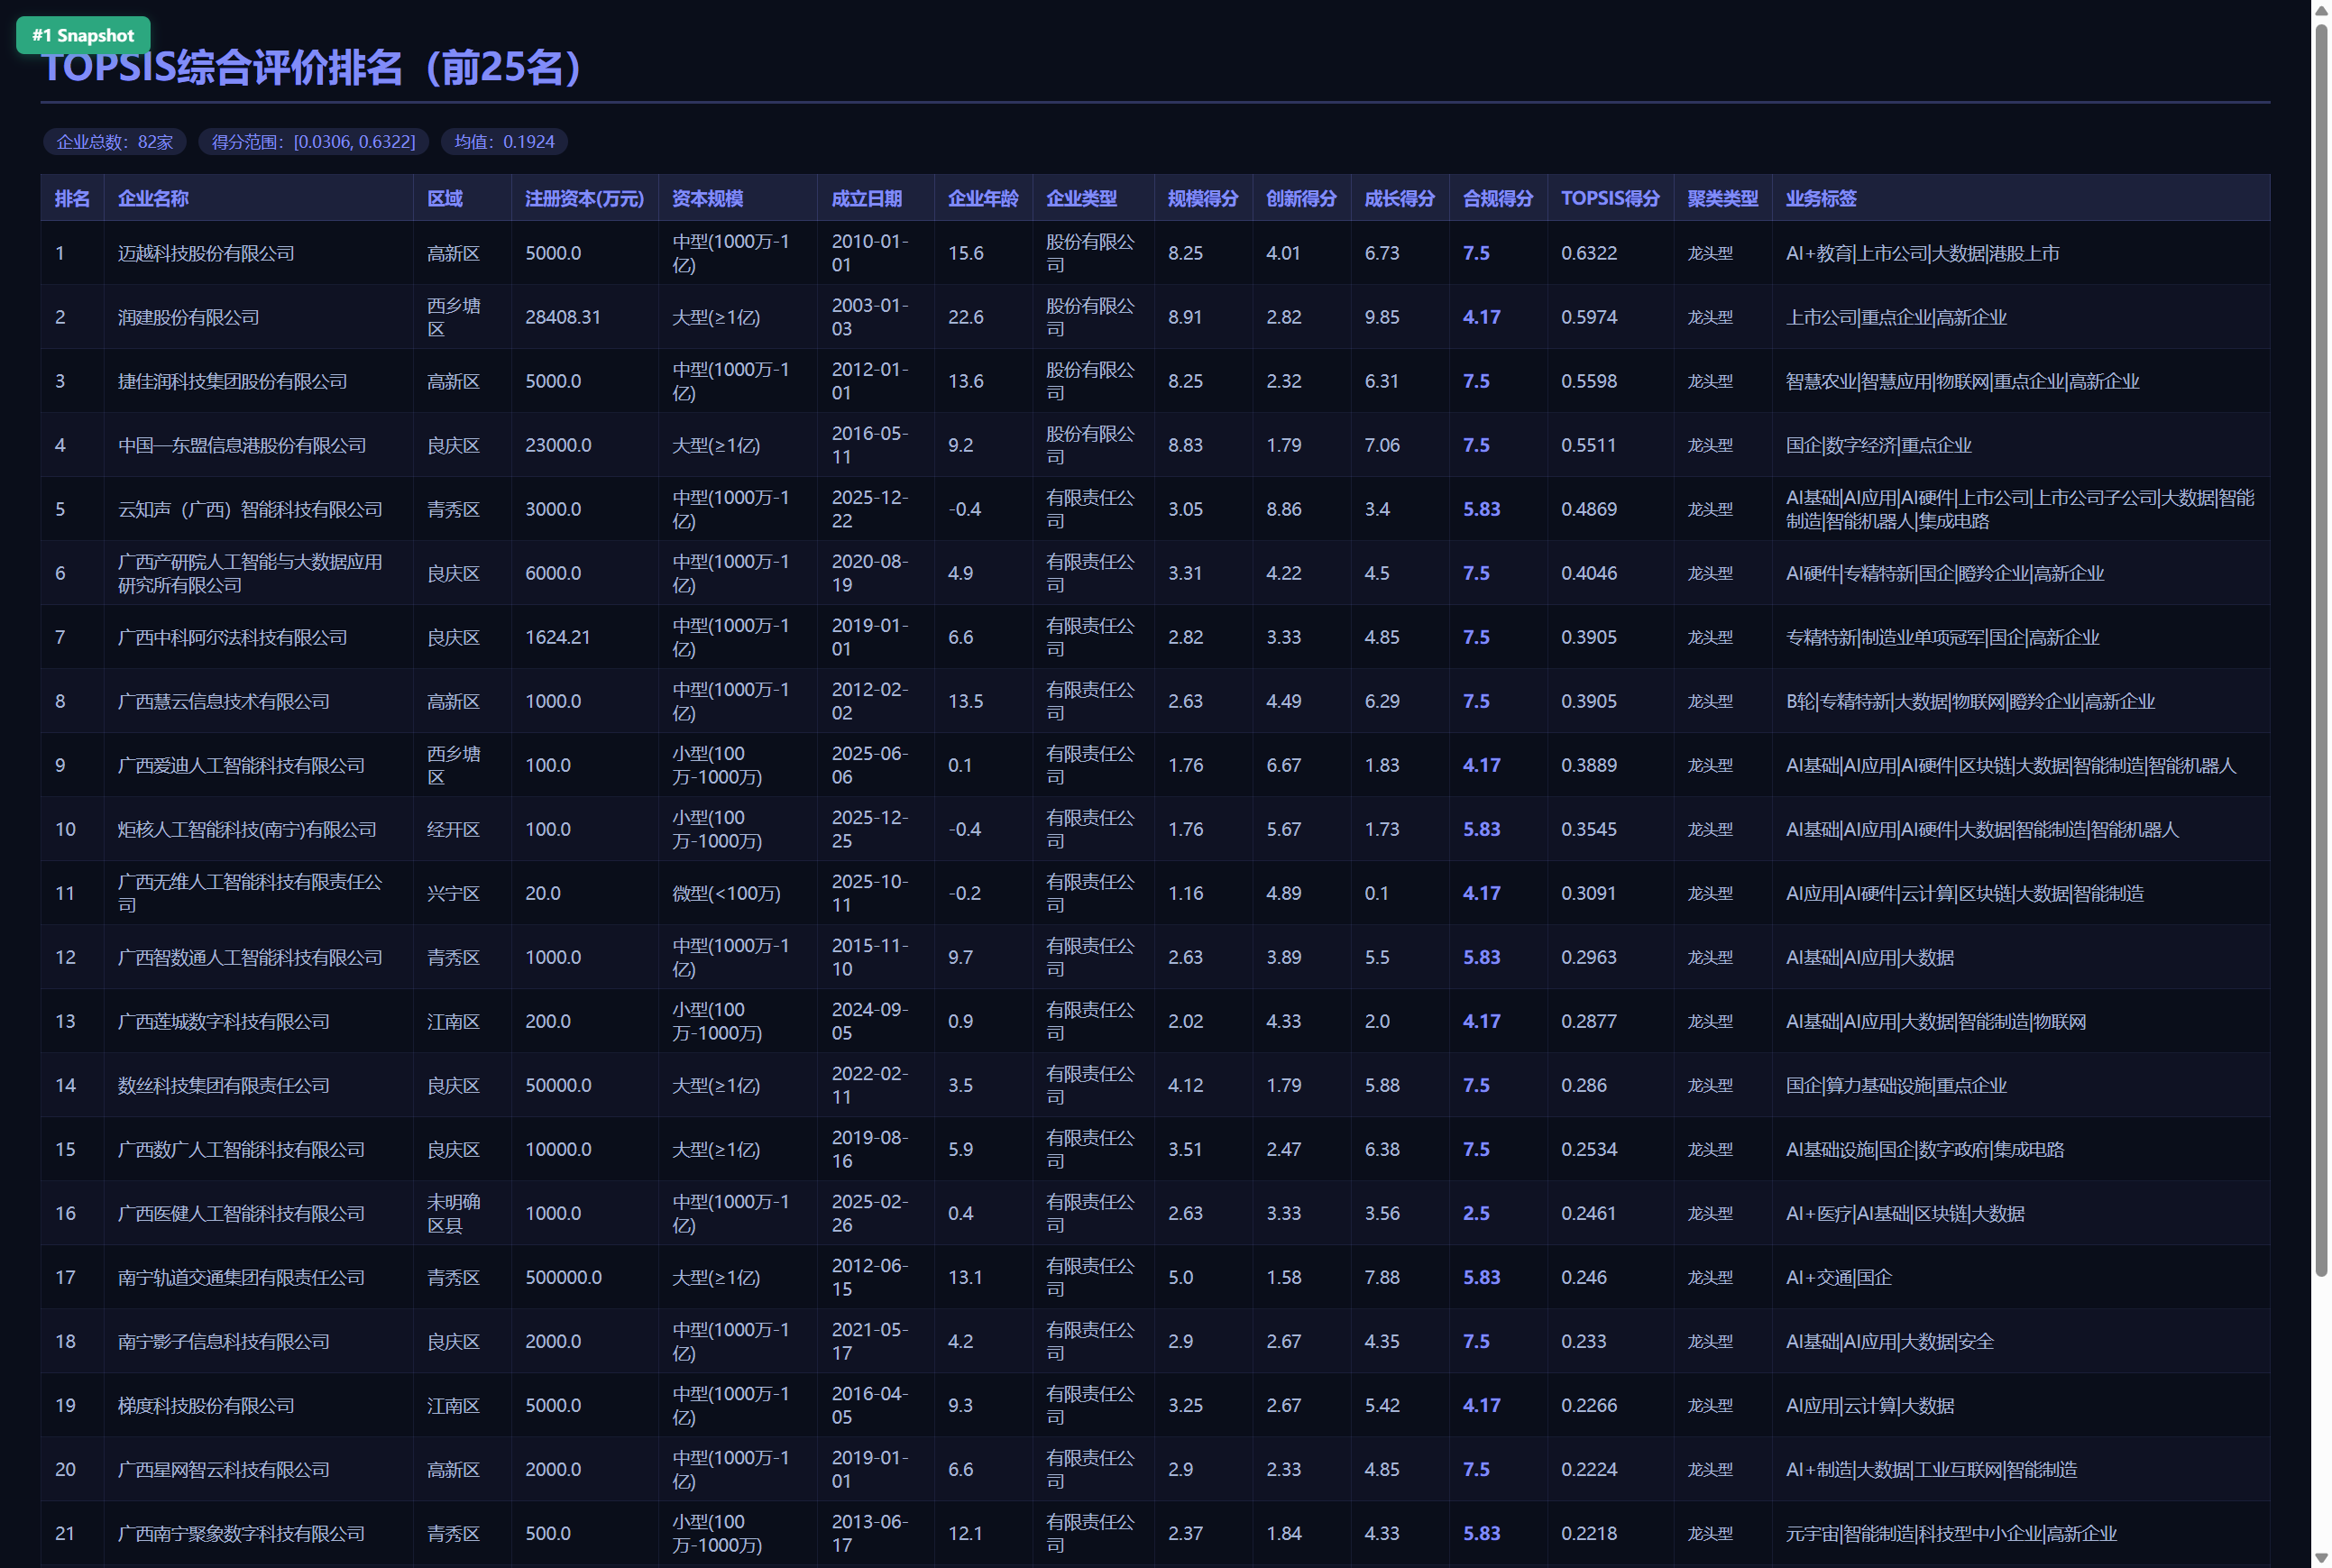Click the 成长得分 column header
The image size is (2332, 1568).
click(x=1399, y=198)
